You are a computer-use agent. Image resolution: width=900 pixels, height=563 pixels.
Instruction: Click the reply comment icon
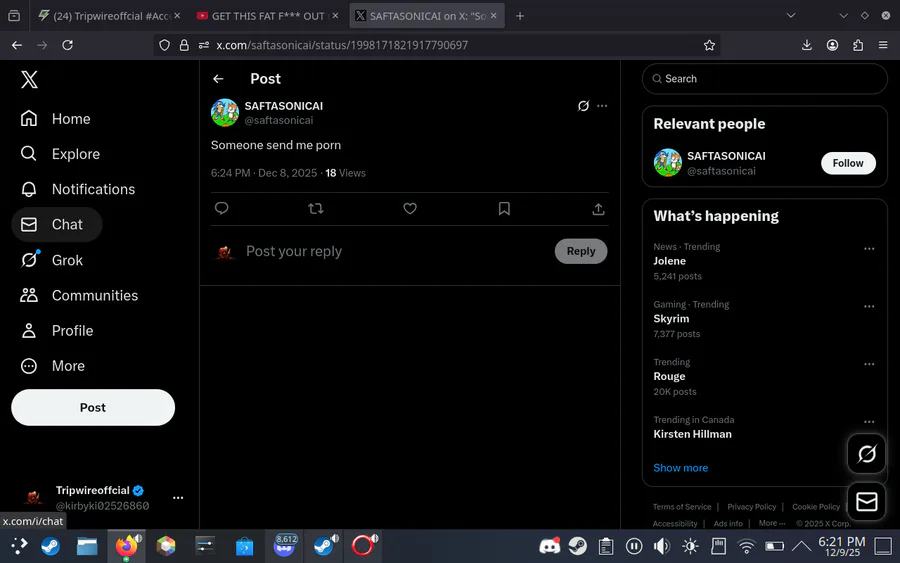click(222, 208)
